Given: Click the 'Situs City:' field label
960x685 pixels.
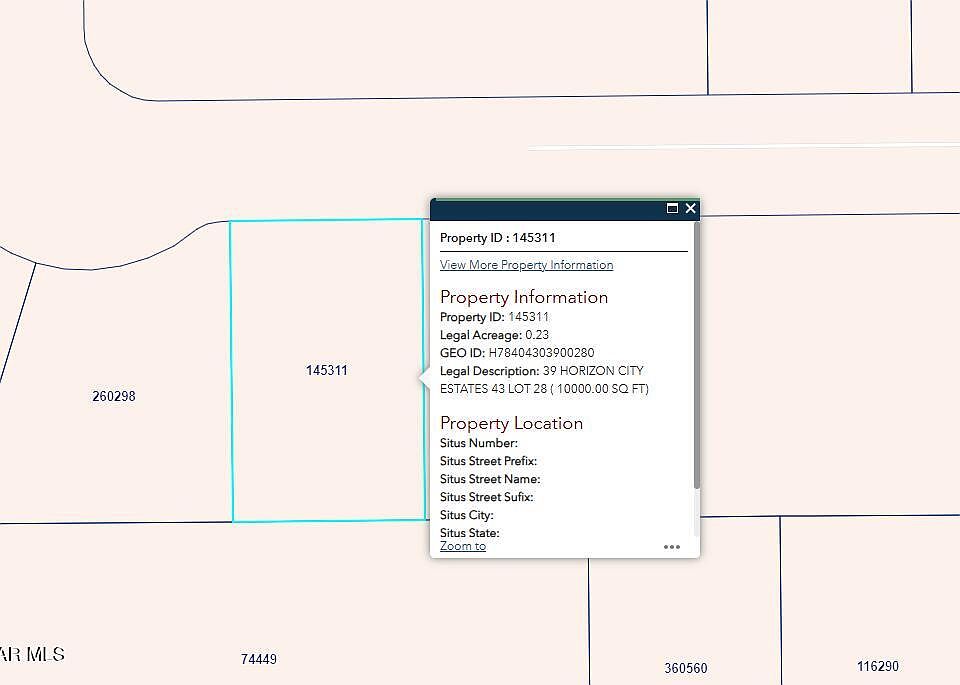Looking at the screenshot, I should pos(467,515).
